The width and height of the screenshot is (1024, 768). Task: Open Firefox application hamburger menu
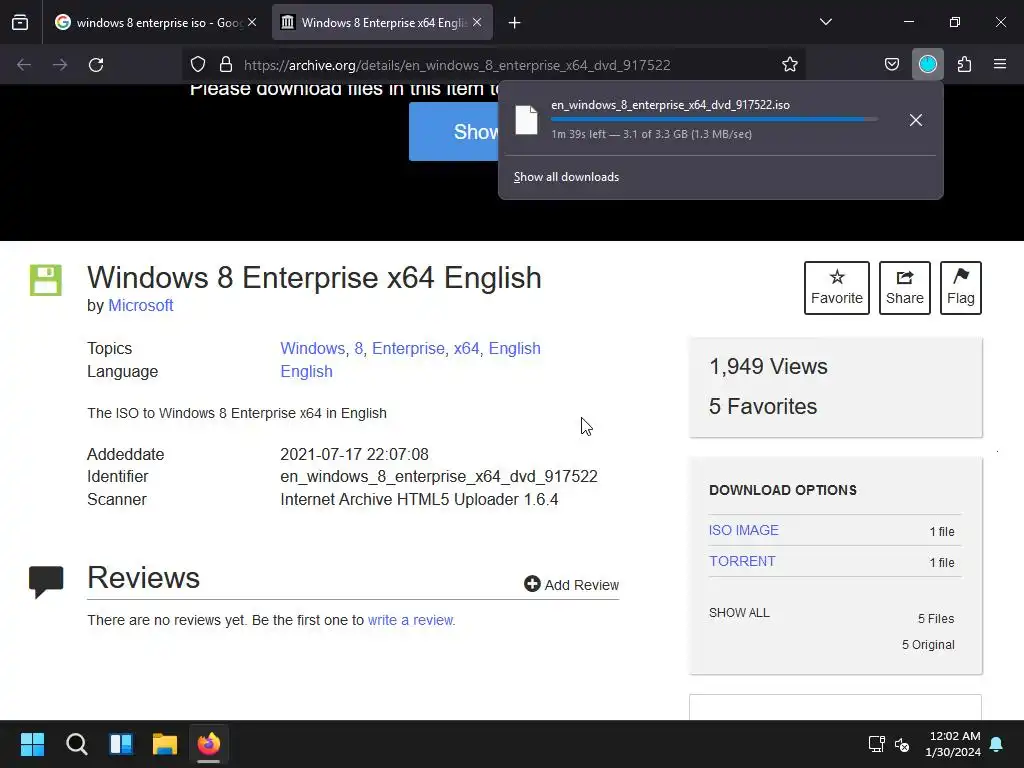1000,64
